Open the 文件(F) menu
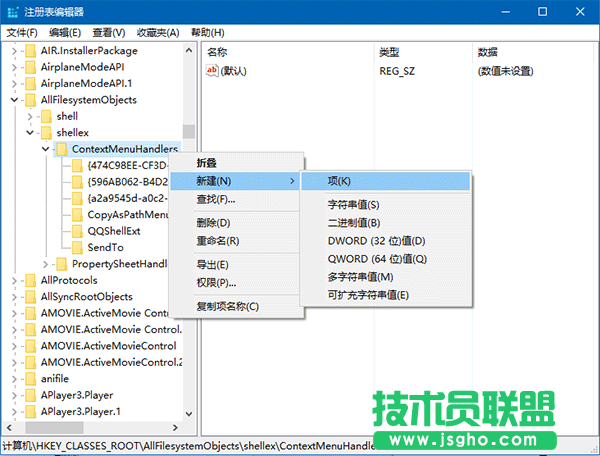 [x=22, y=32]
